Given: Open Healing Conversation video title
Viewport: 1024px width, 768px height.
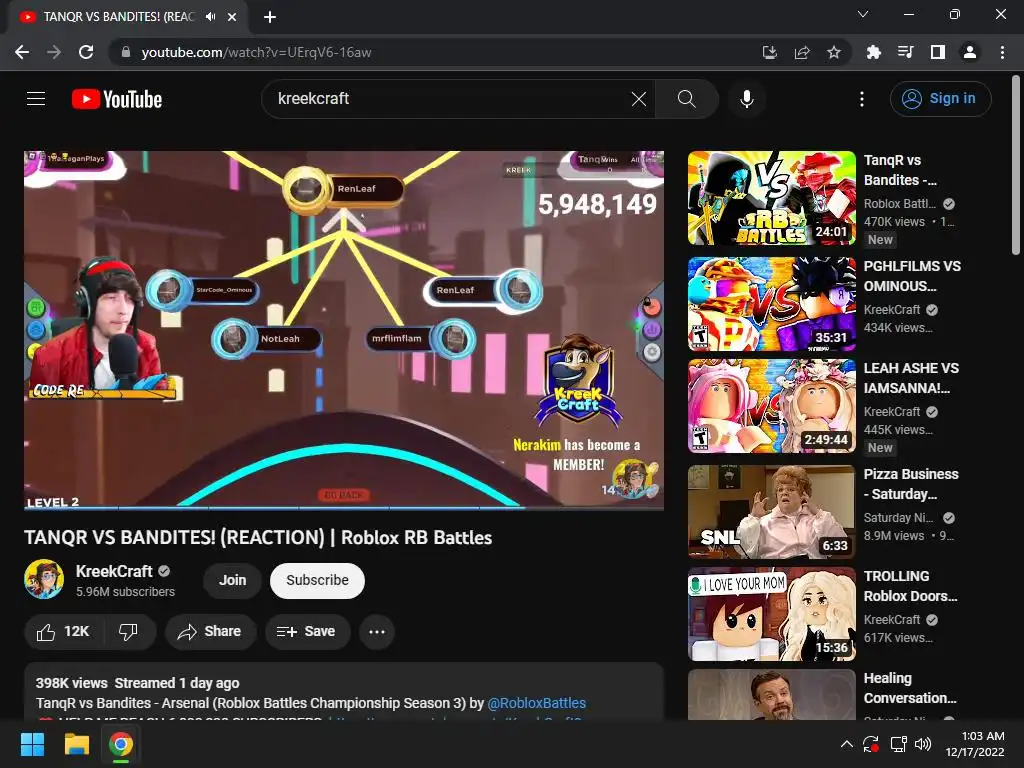Looking at the screenshot, I should tap(910, 688).
